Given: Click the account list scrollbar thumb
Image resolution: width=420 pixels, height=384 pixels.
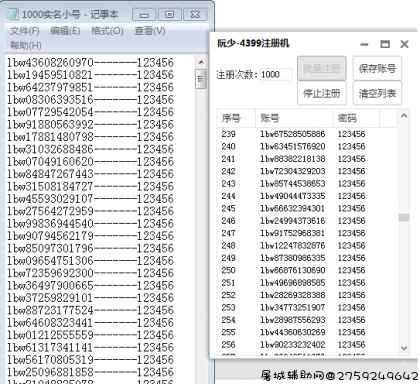Looking at the screenshot, I should coord(404,217).
